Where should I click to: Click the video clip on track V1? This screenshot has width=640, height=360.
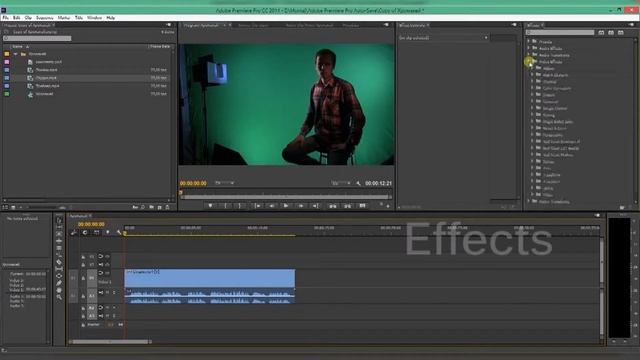(210, 278)
